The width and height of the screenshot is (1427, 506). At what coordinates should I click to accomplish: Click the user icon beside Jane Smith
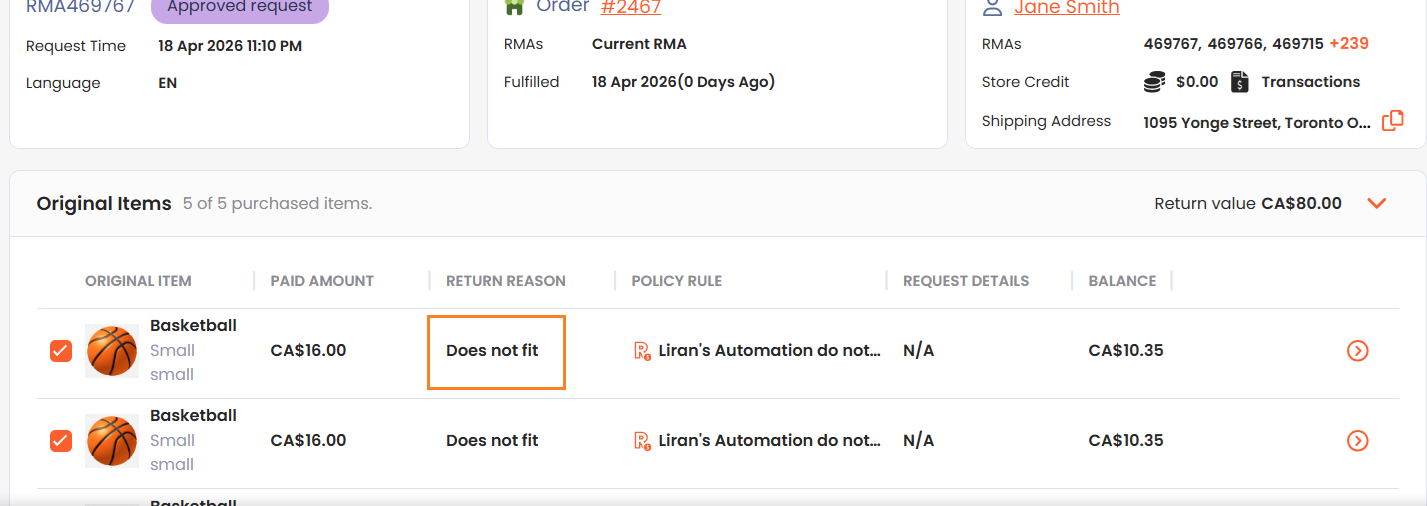[x=992, y=8]
